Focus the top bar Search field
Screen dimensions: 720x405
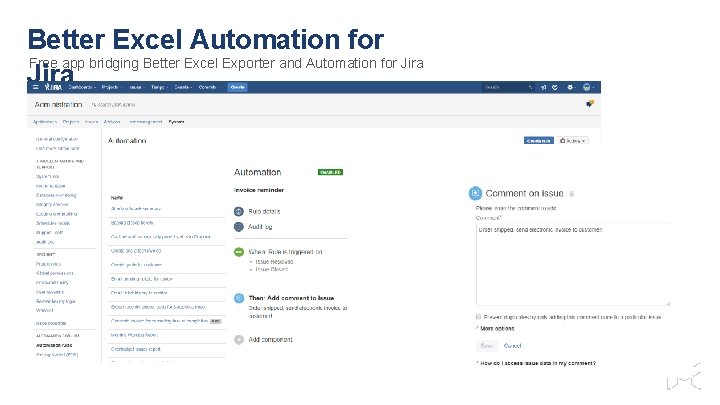click(x=508, y=87)
